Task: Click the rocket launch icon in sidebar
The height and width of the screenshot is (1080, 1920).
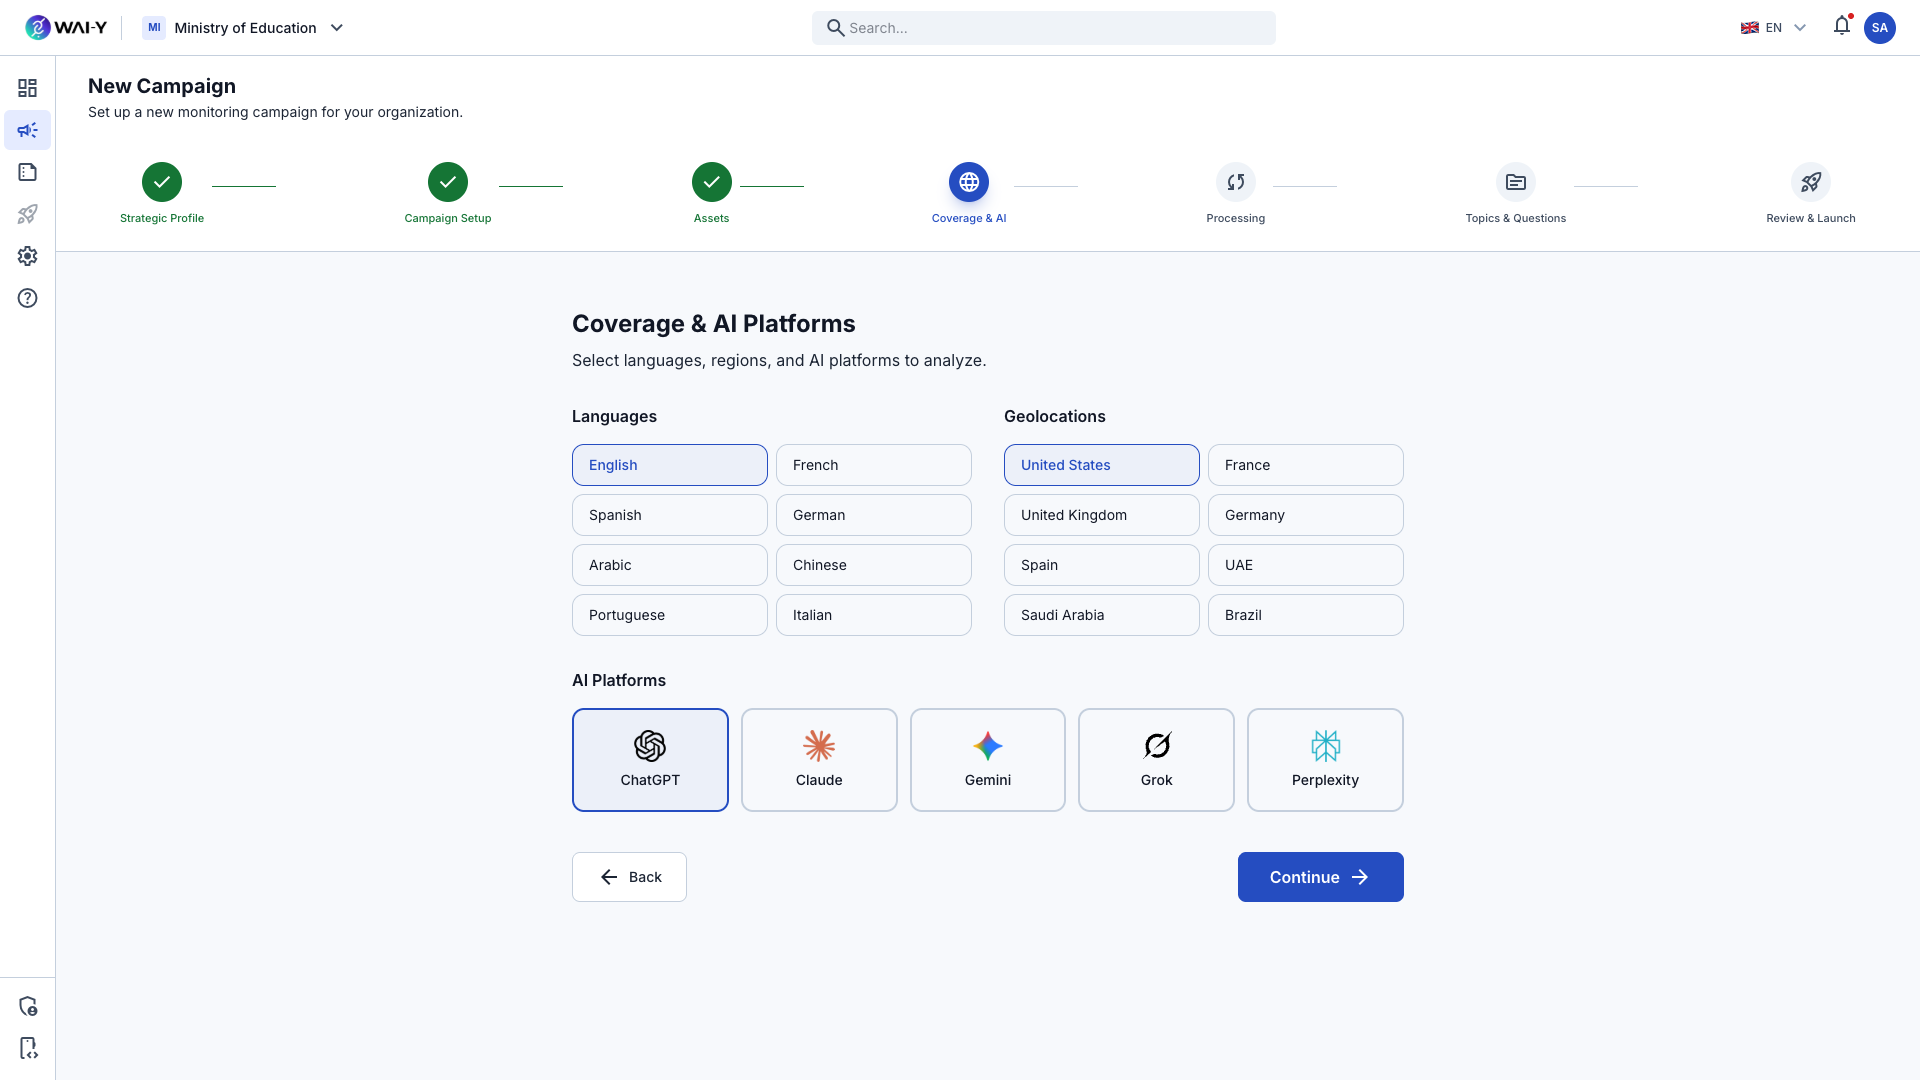Action: pos(27,214)
